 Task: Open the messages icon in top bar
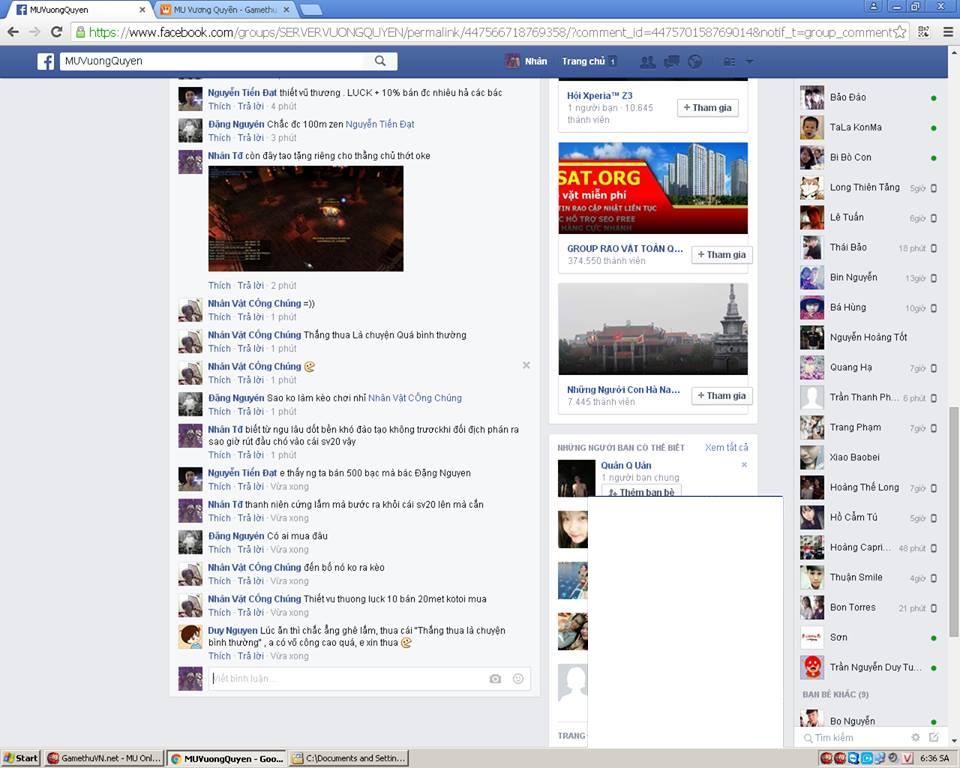tap(671, 61)
